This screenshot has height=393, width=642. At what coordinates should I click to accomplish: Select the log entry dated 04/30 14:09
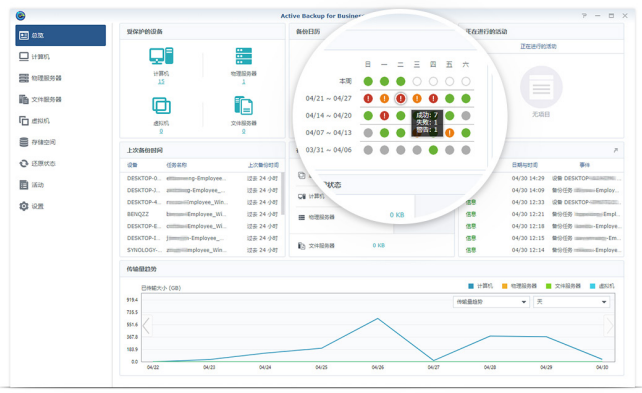[541, 190]
